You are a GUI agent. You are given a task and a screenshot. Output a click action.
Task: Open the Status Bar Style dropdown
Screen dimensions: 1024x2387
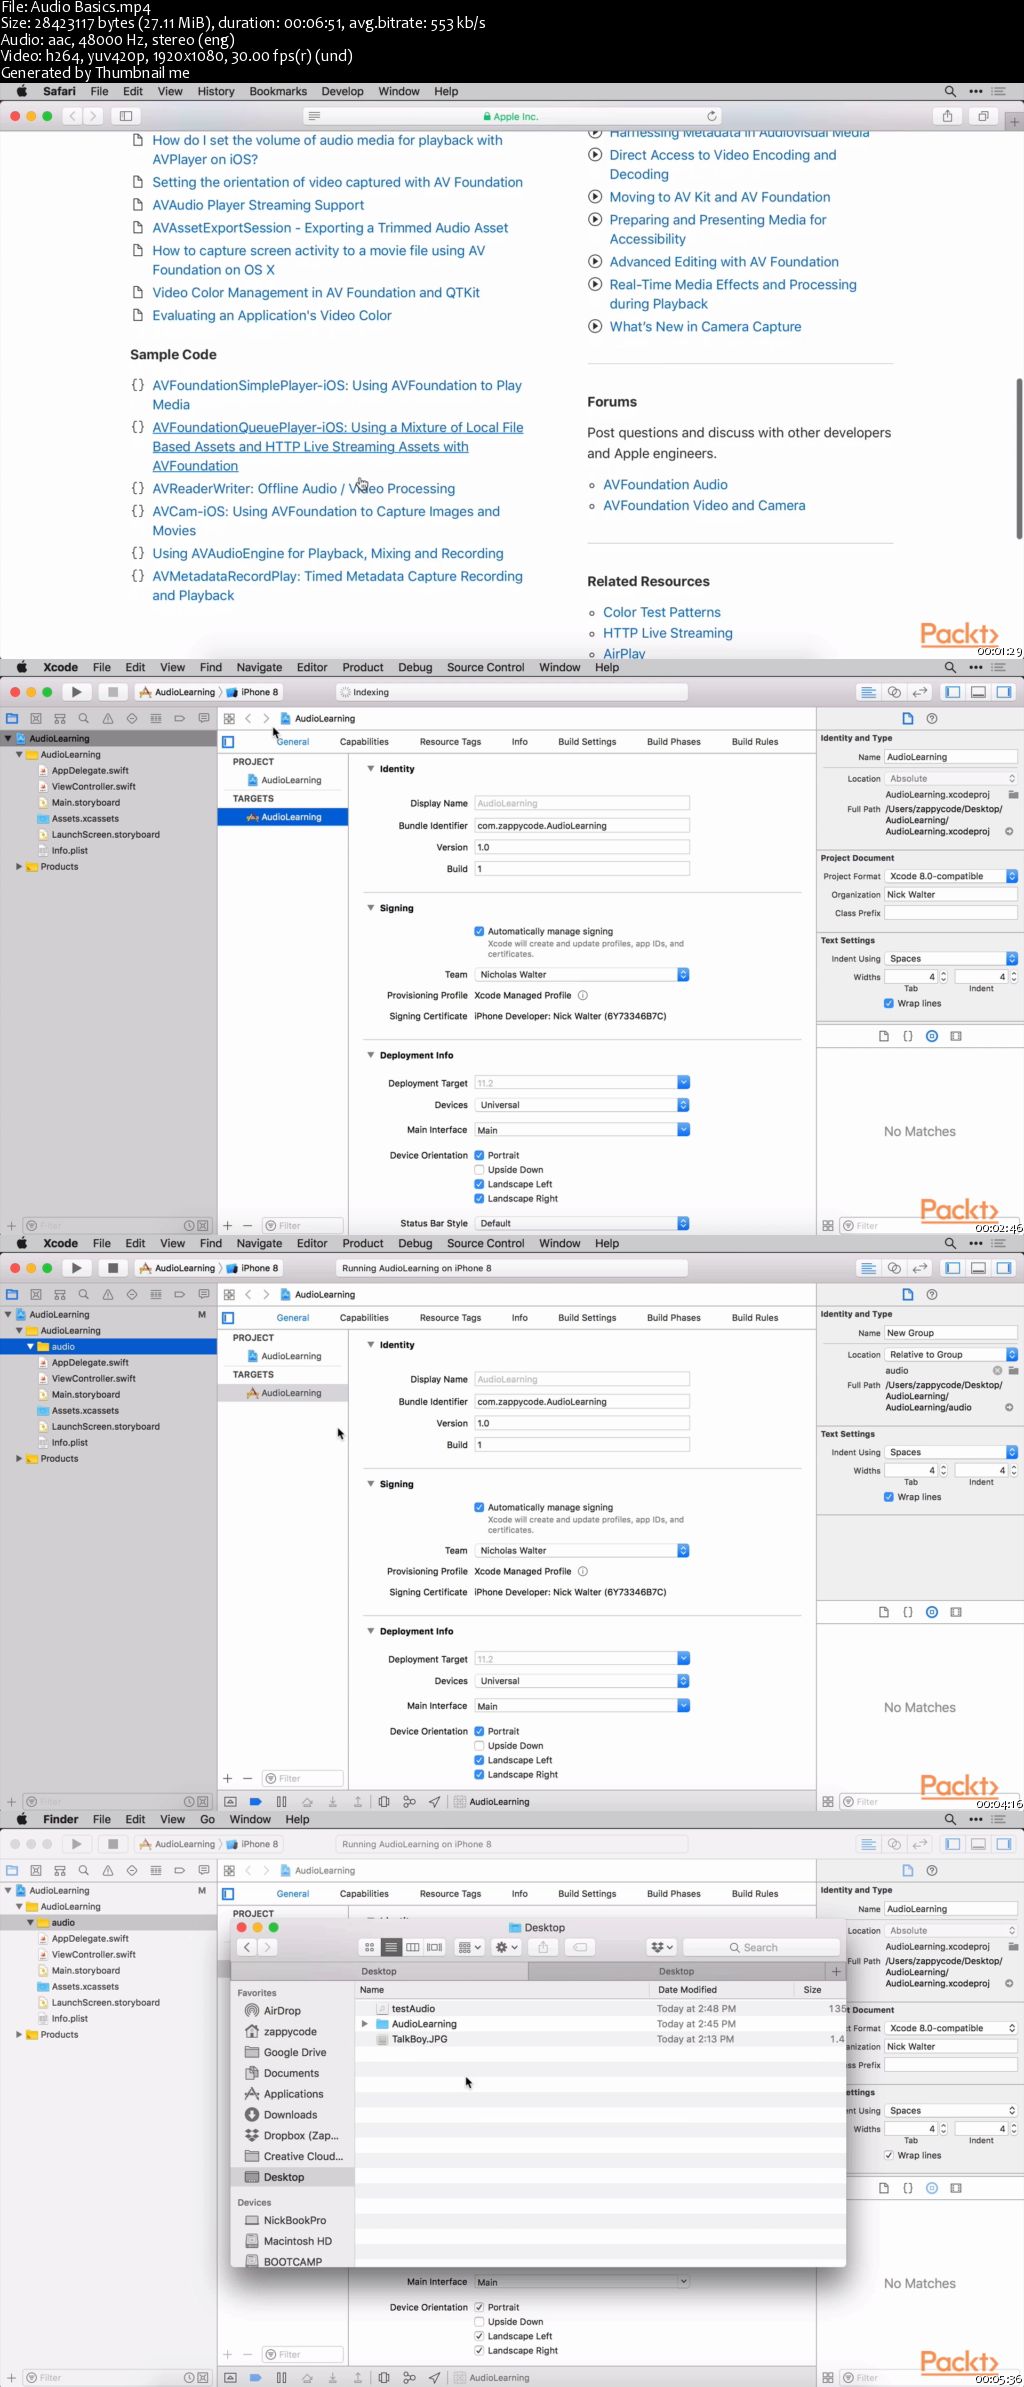582,1223
